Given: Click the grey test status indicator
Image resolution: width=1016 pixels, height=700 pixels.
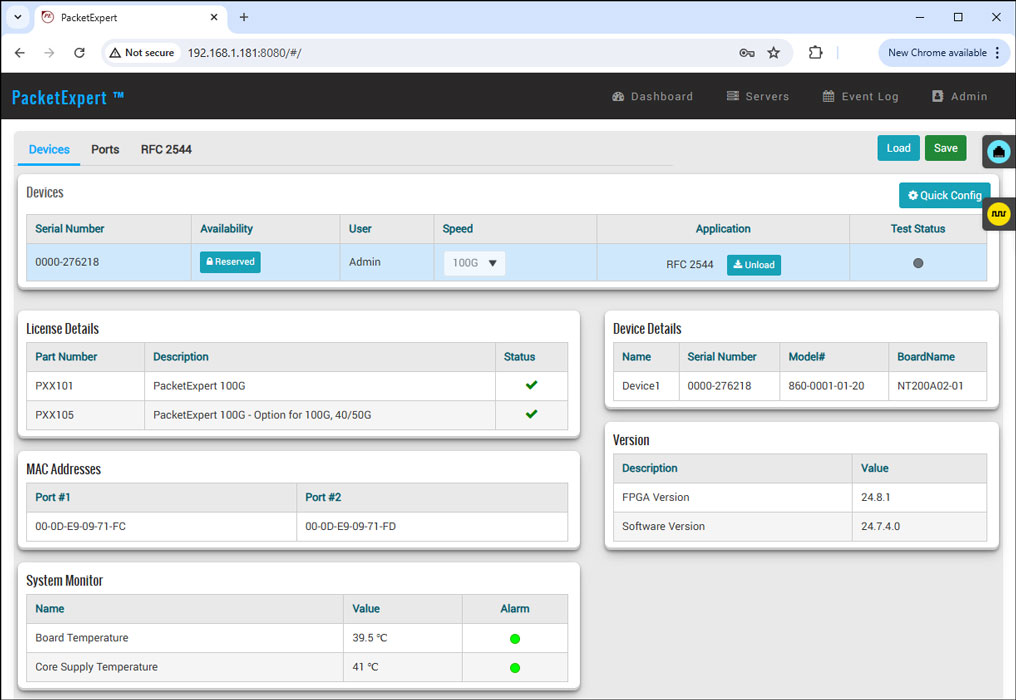Looking at the screenshot, I should [x=918, y=263].
